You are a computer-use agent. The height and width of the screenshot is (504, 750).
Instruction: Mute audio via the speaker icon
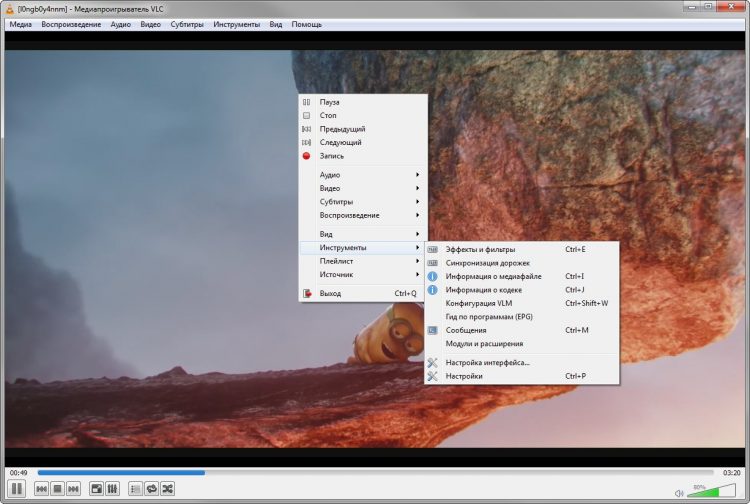(x=679, y=492)
